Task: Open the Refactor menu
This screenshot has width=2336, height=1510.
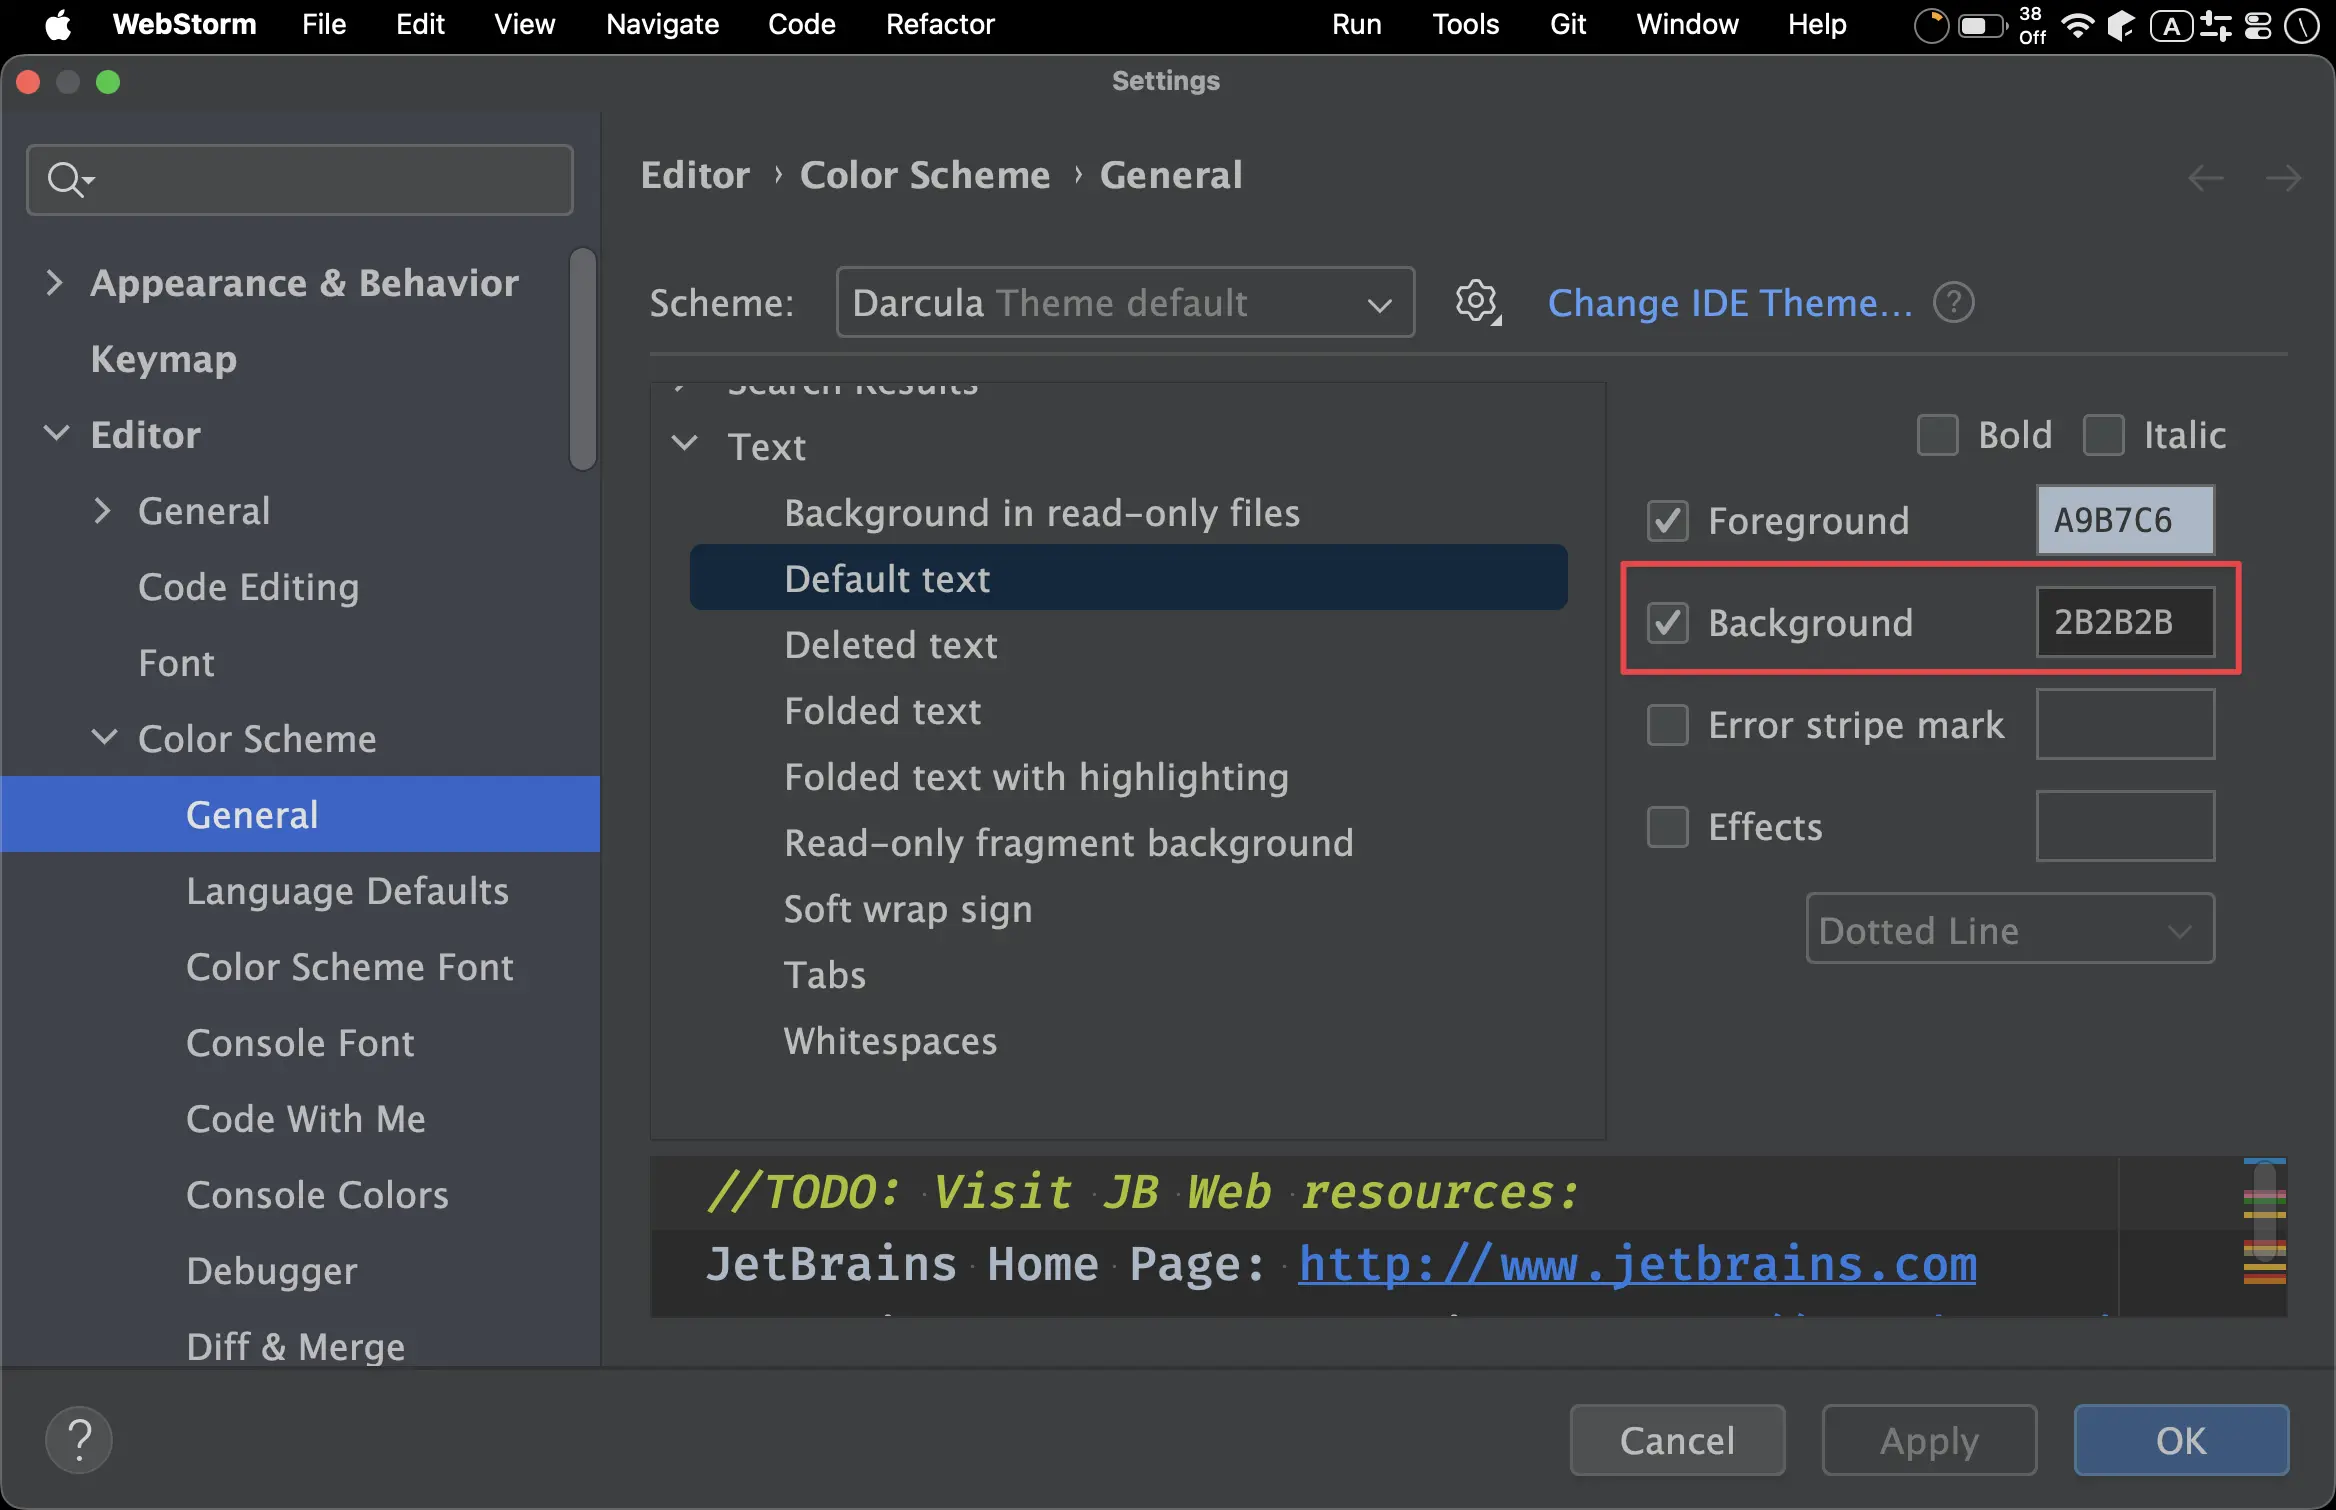Action: [x=939, y=25]
